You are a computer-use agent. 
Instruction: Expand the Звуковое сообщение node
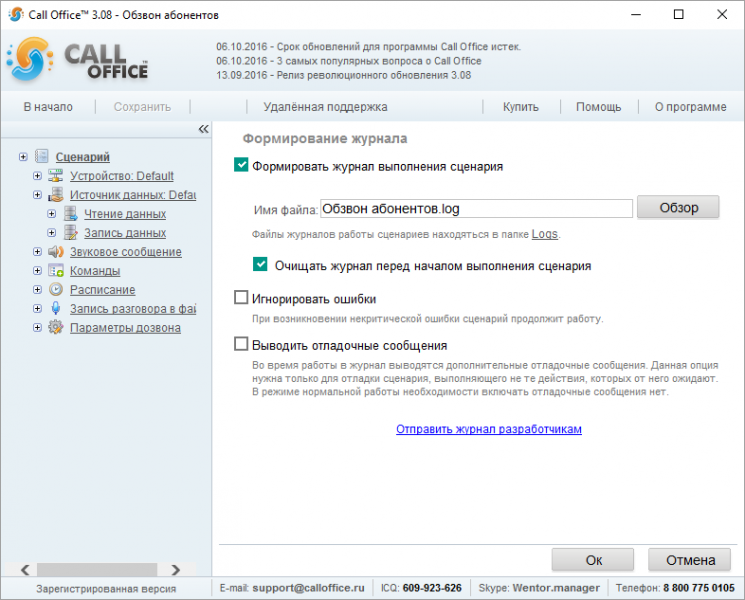point(37,252)
